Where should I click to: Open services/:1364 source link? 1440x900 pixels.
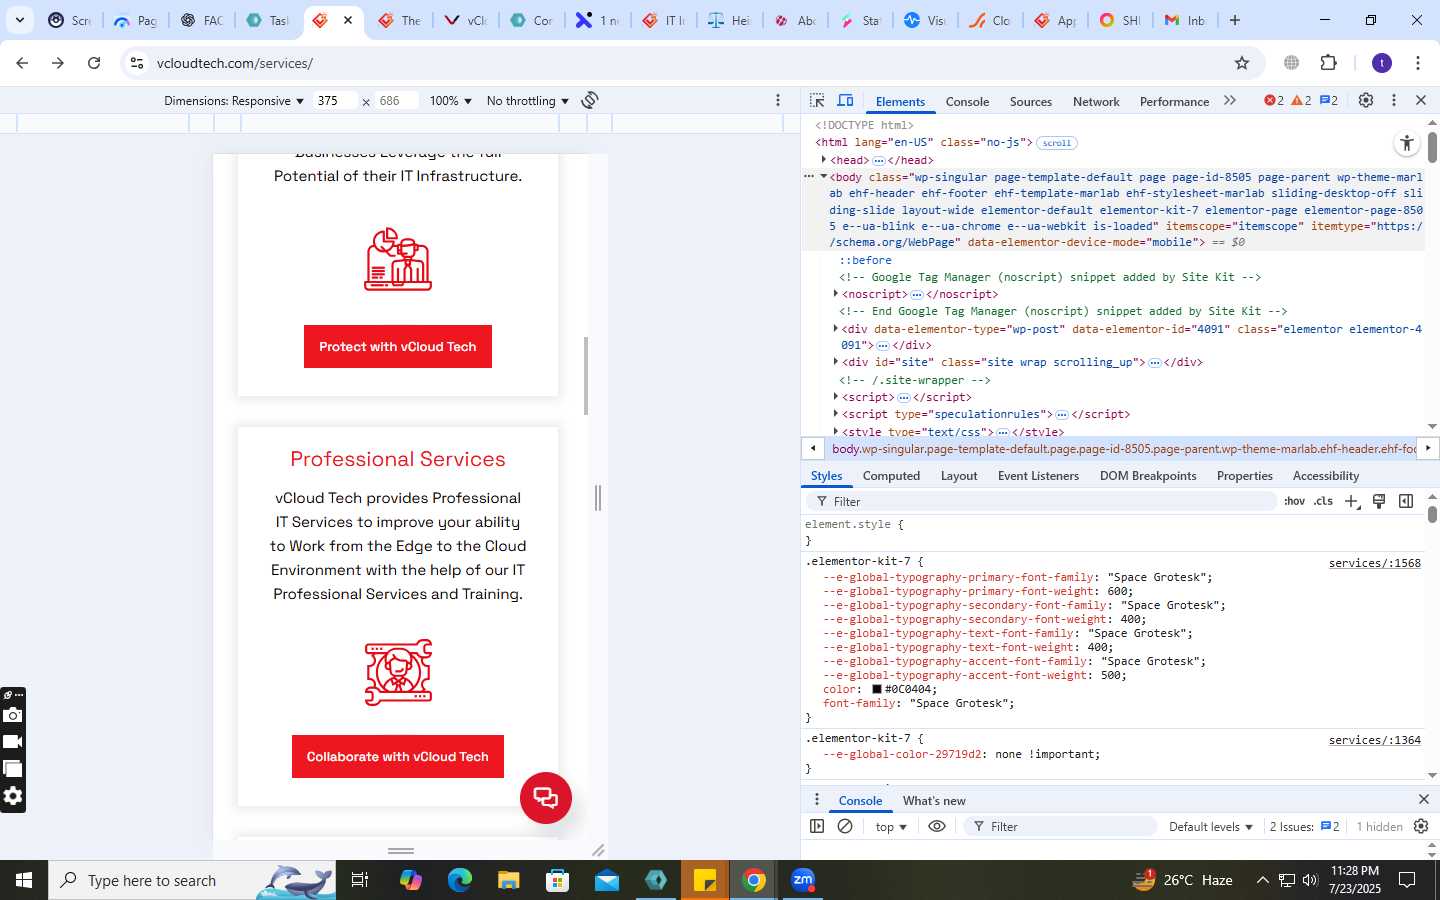[x=1374, y=740]
